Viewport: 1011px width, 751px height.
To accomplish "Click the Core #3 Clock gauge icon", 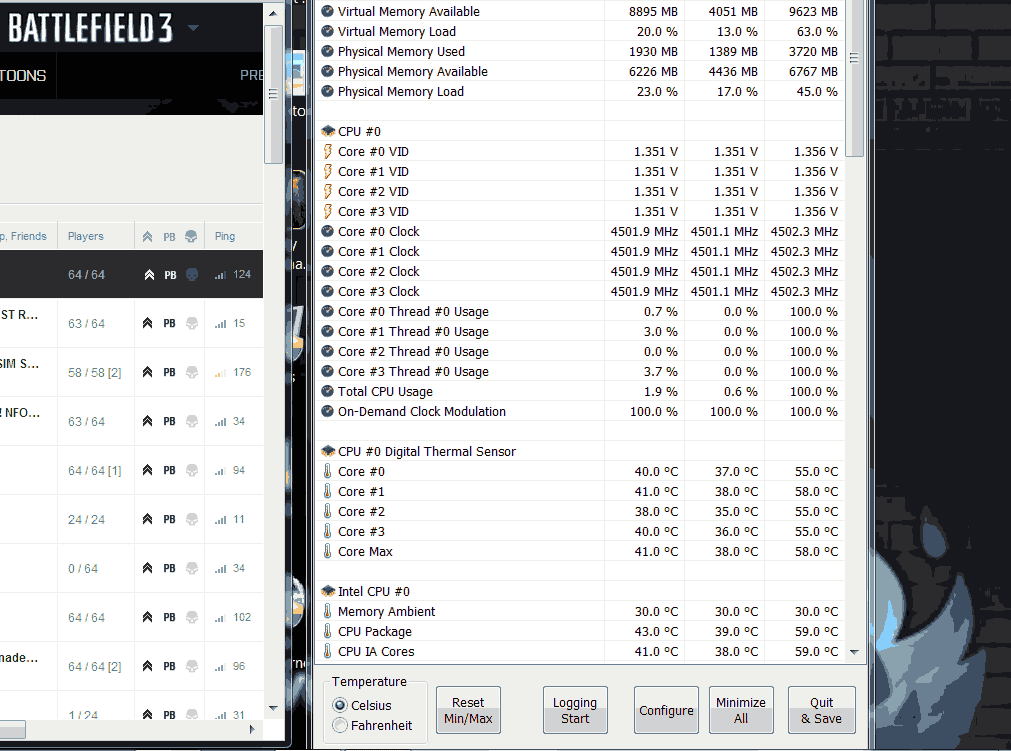I will pos(328,291).
